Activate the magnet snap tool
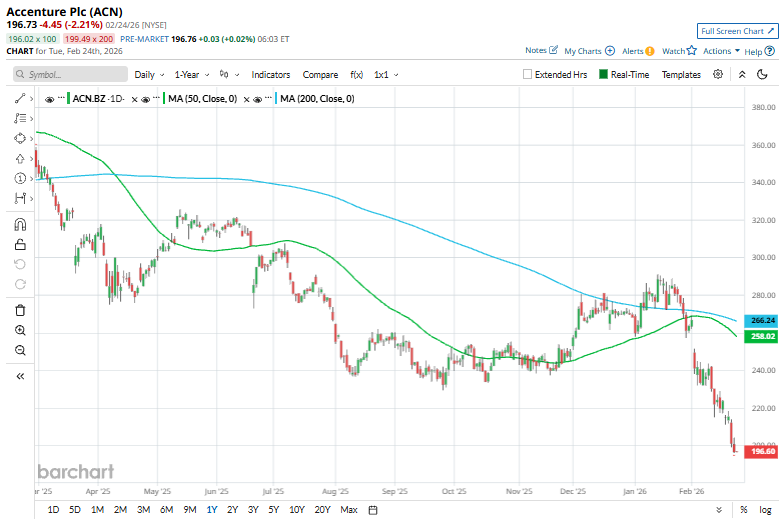The height and width of the screenshot is (523, 782). coord(20,224)
